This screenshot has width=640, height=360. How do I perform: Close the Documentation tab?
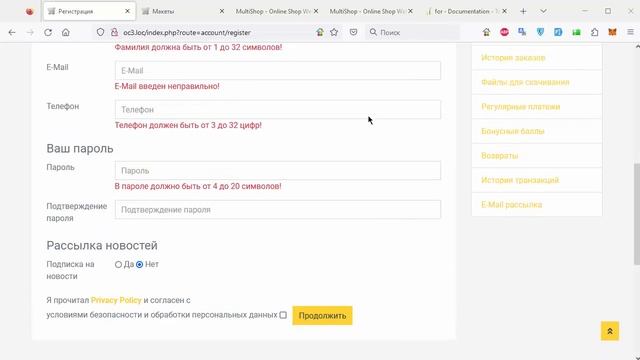click(504, 11)
